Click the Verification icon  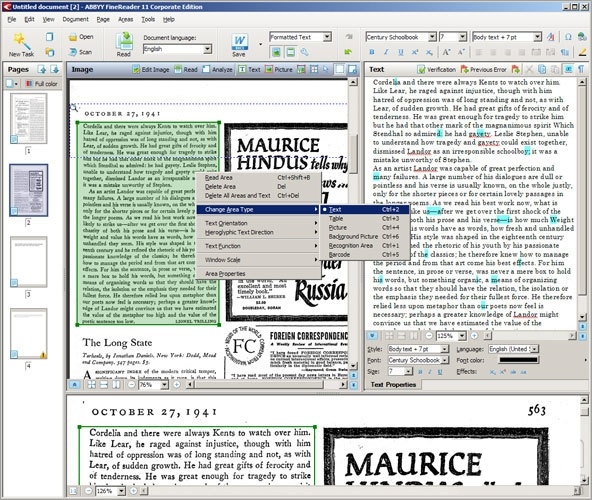click(421, 69)
